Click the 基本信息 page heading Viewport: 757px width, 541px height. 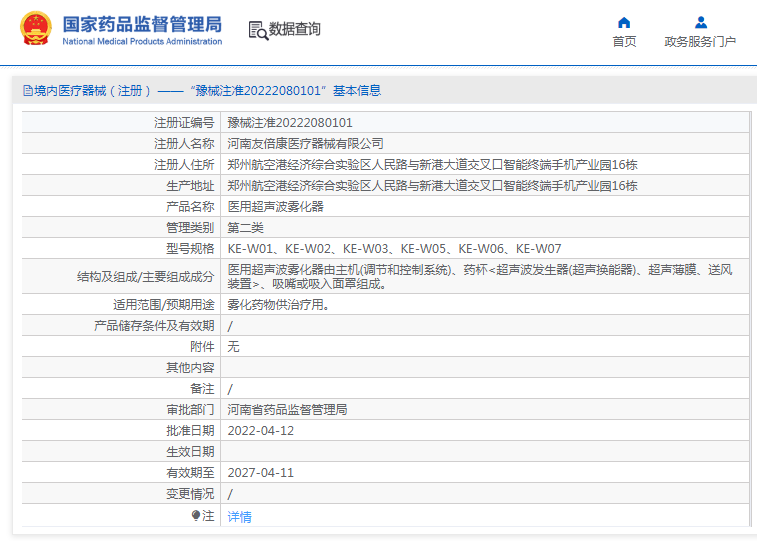357,91
